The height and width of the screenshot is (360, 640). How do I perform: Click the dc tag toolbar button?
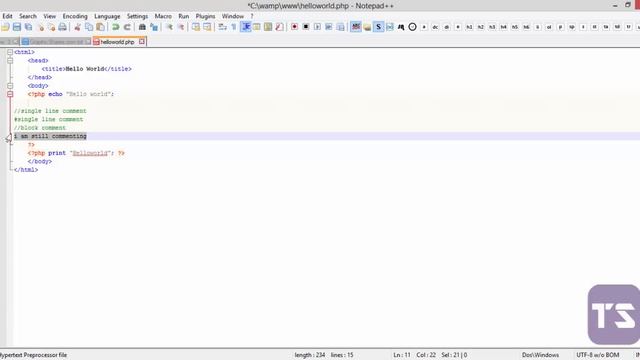(435, 27)
